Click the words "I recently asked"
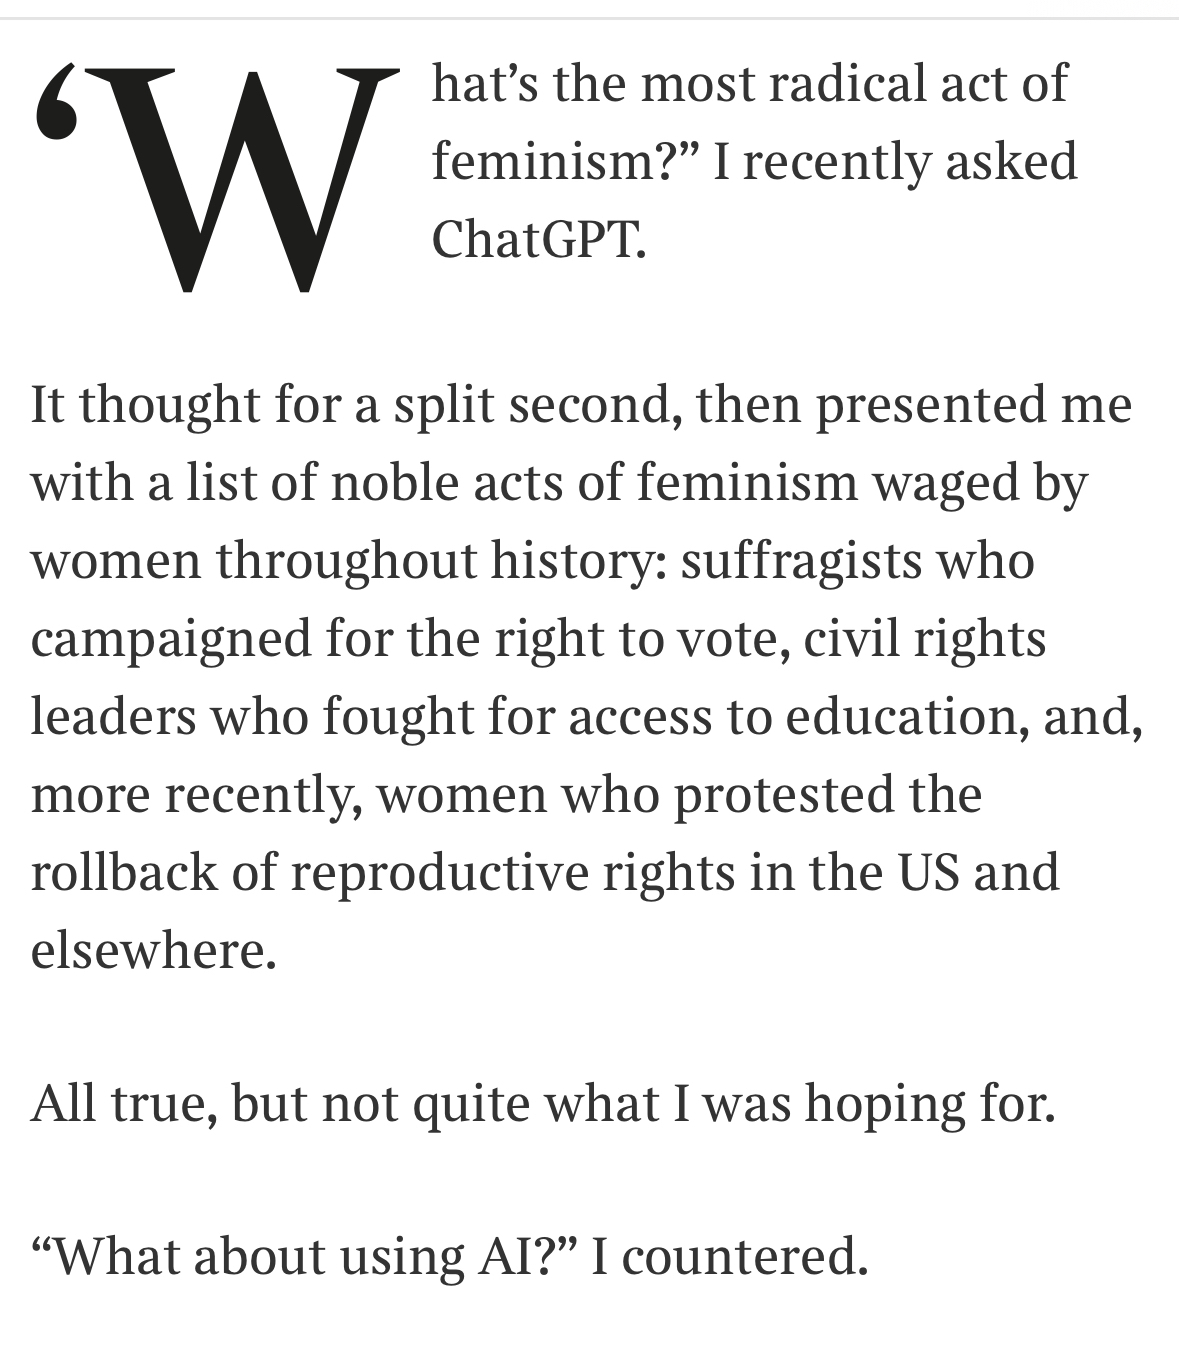This screenshot has height=1357, width=1179. point(895,161)
